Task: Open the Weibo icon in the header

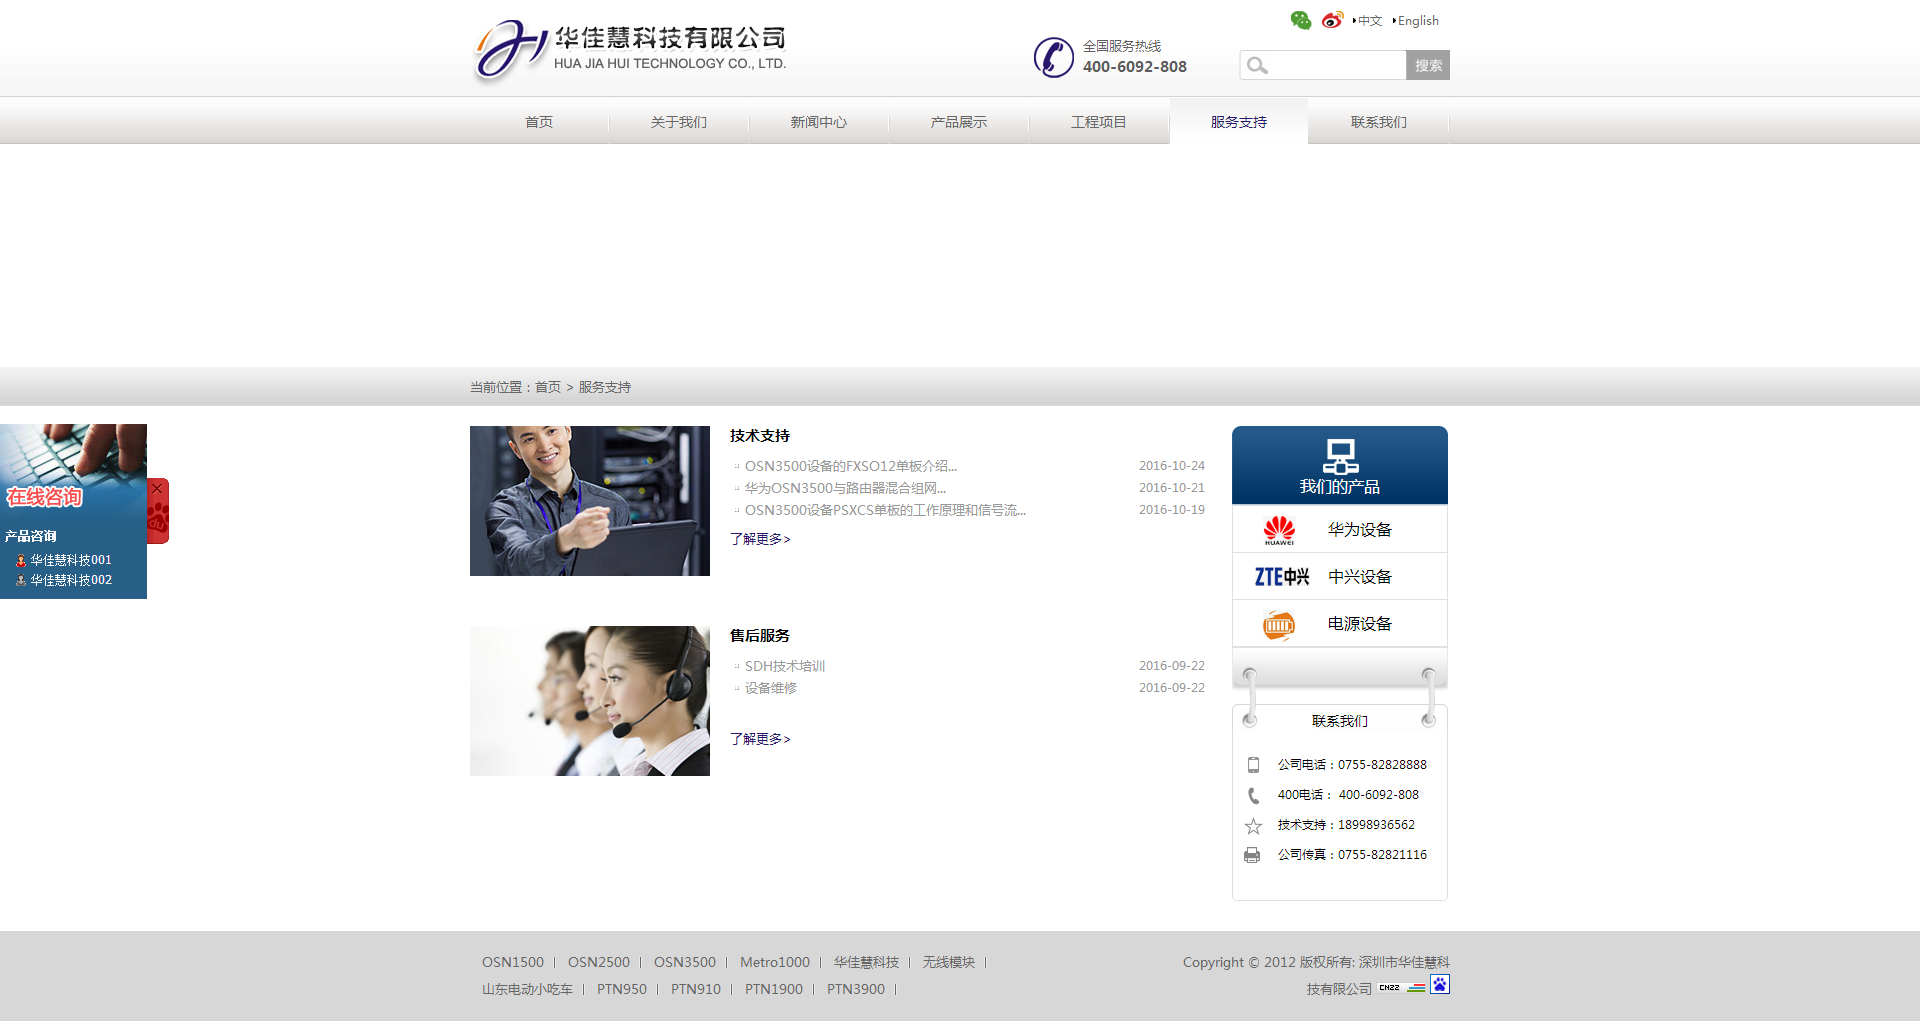Action: click(1332, 20)
